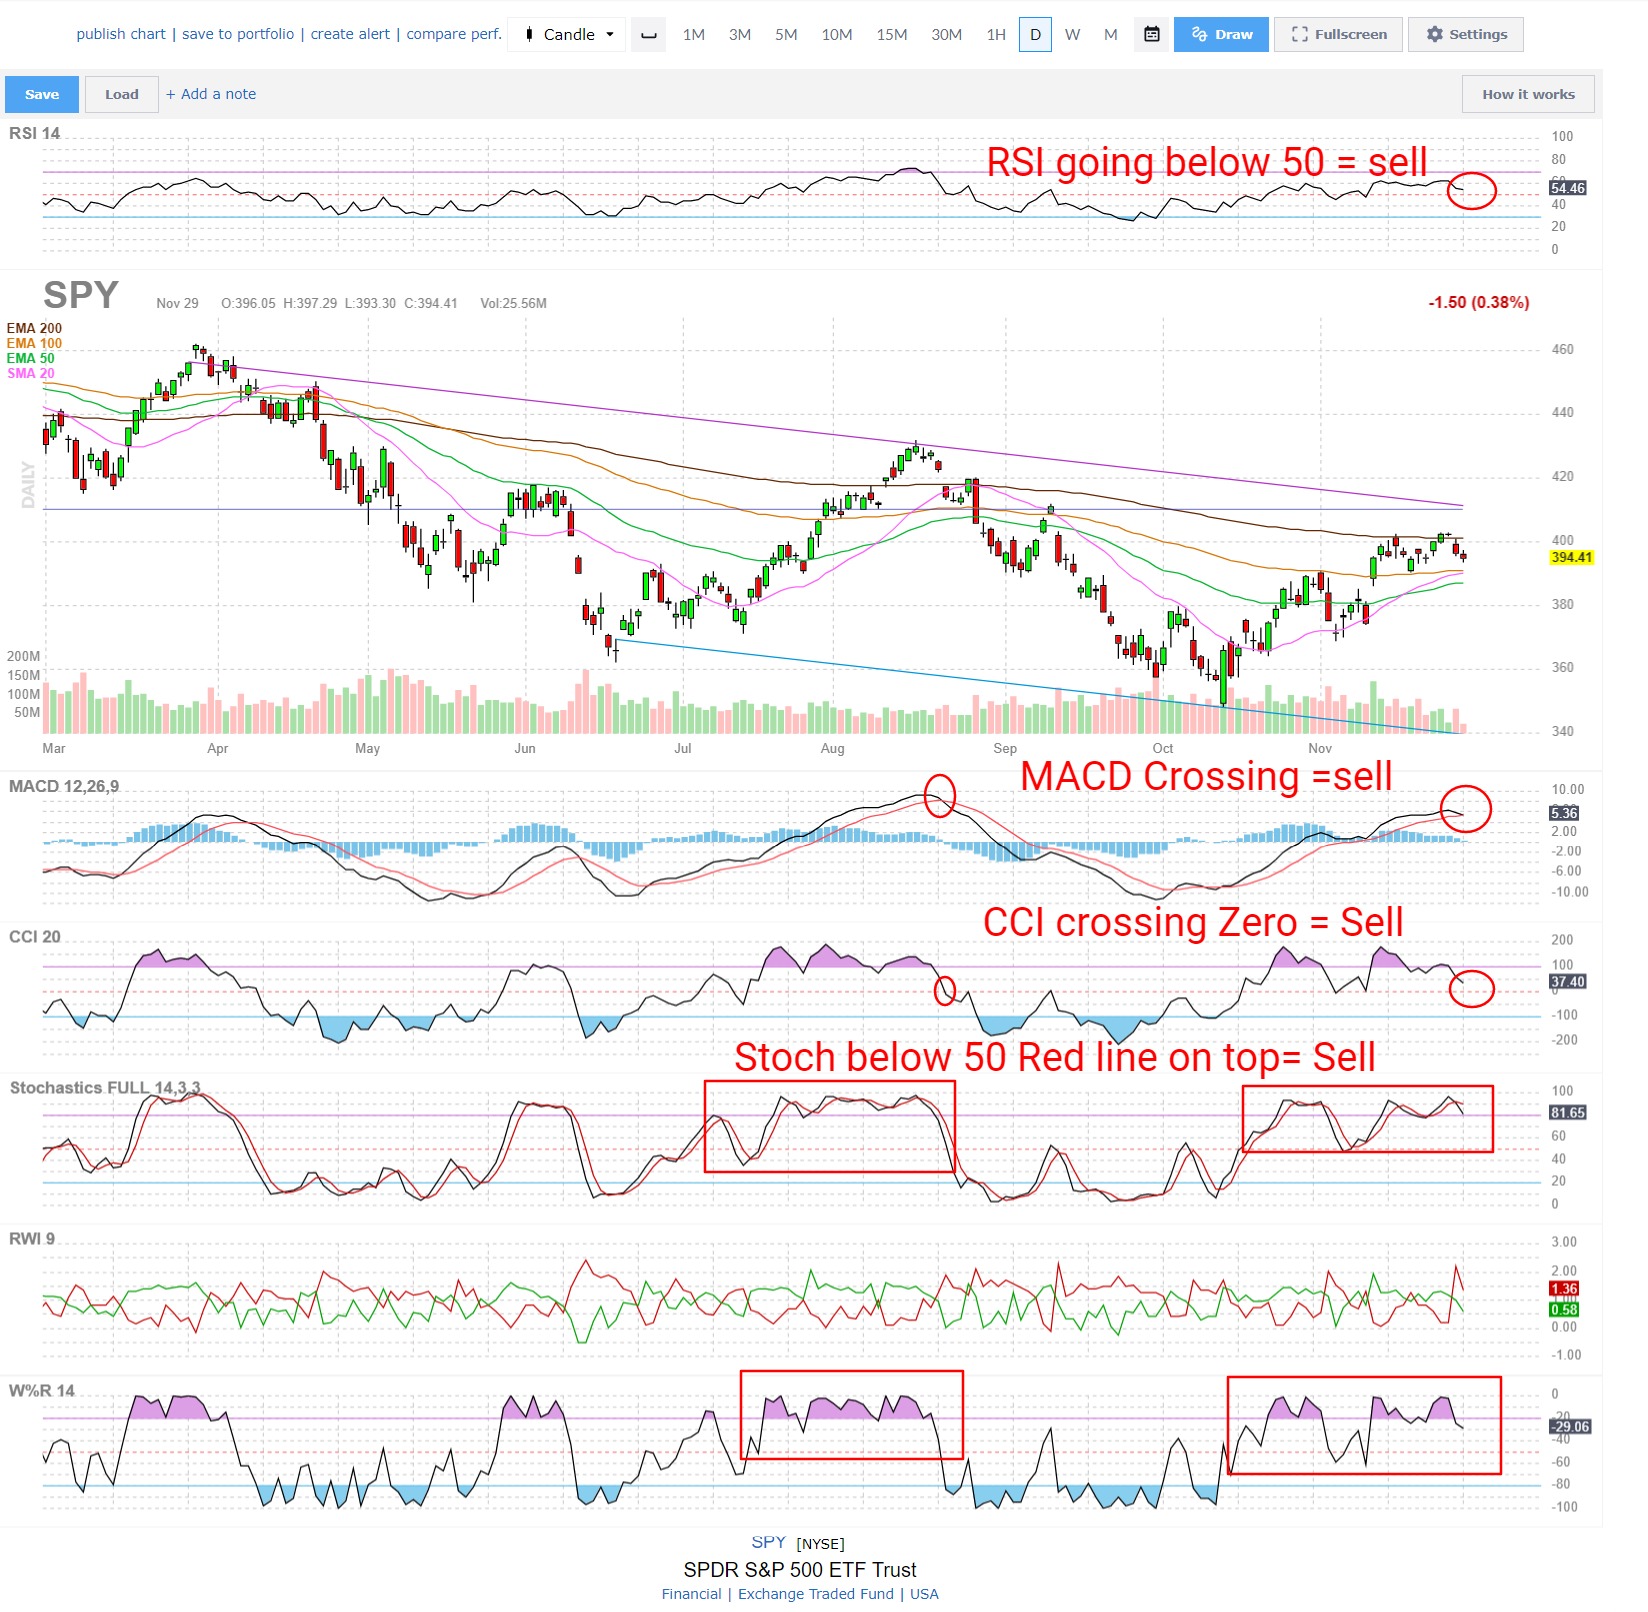
Task: Click the 394.41 current price tag
Action: [1571, 558]
